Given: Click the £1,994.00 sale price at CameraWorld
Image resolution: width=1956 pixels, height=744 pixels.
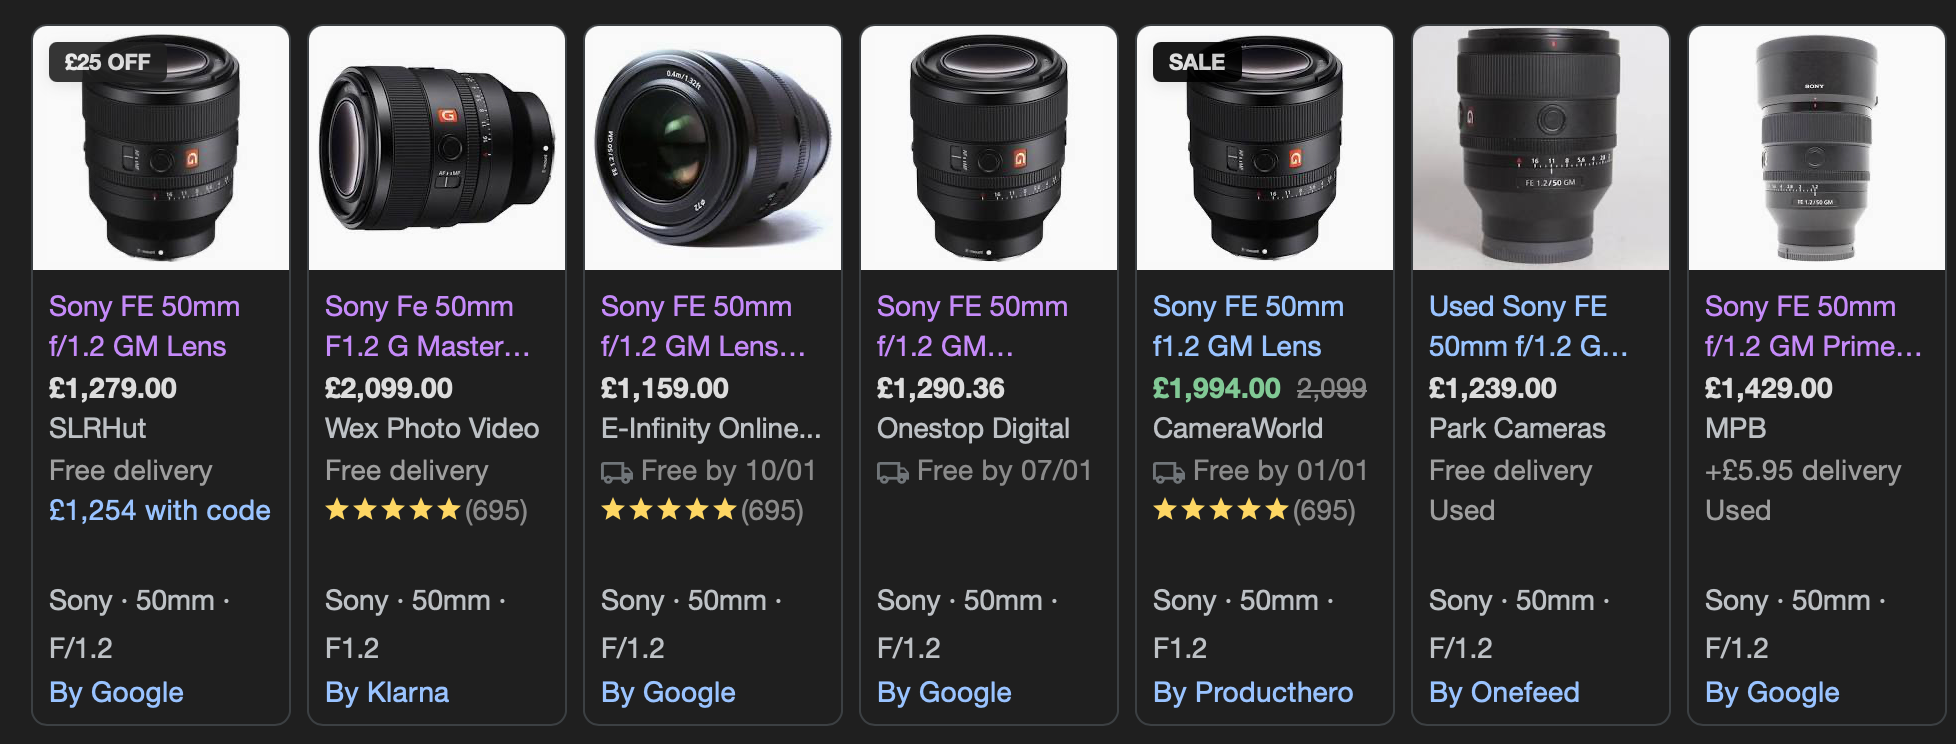Looking at the screenshot, I should [1216, 388].
